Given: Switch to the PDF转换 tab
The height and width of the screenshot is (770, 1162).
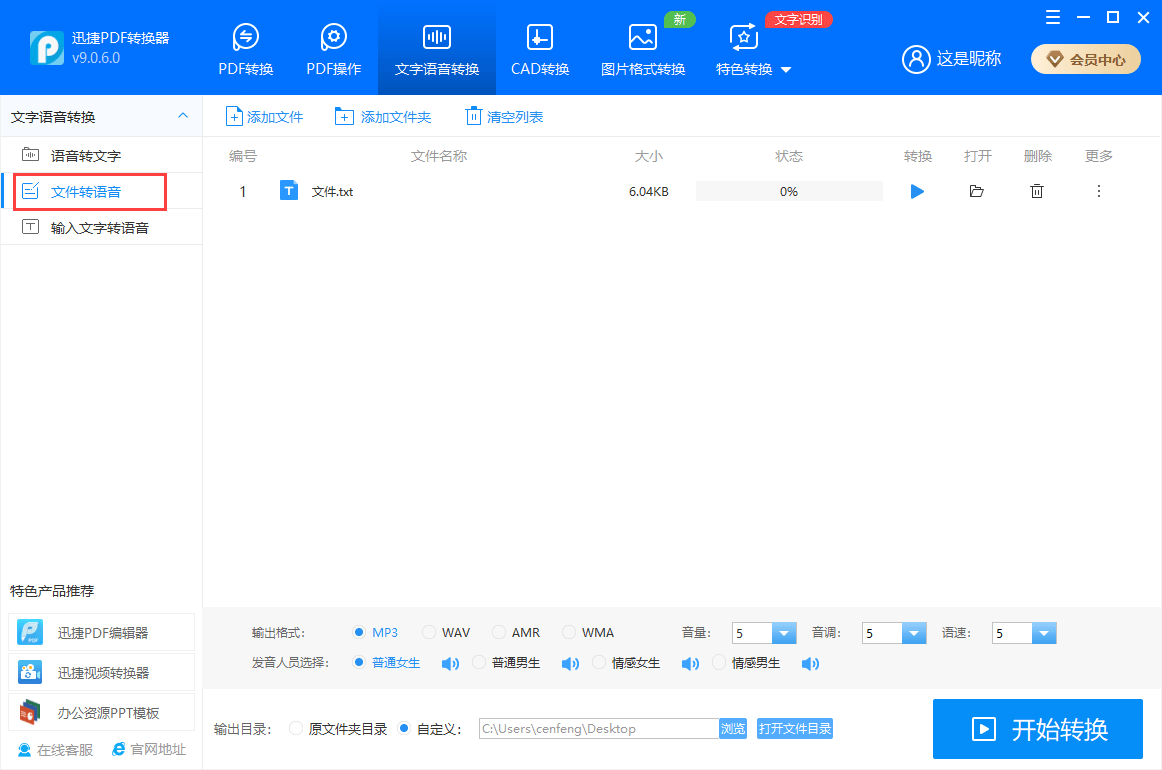Looking at the screenshot, I should tap(246, 48).
